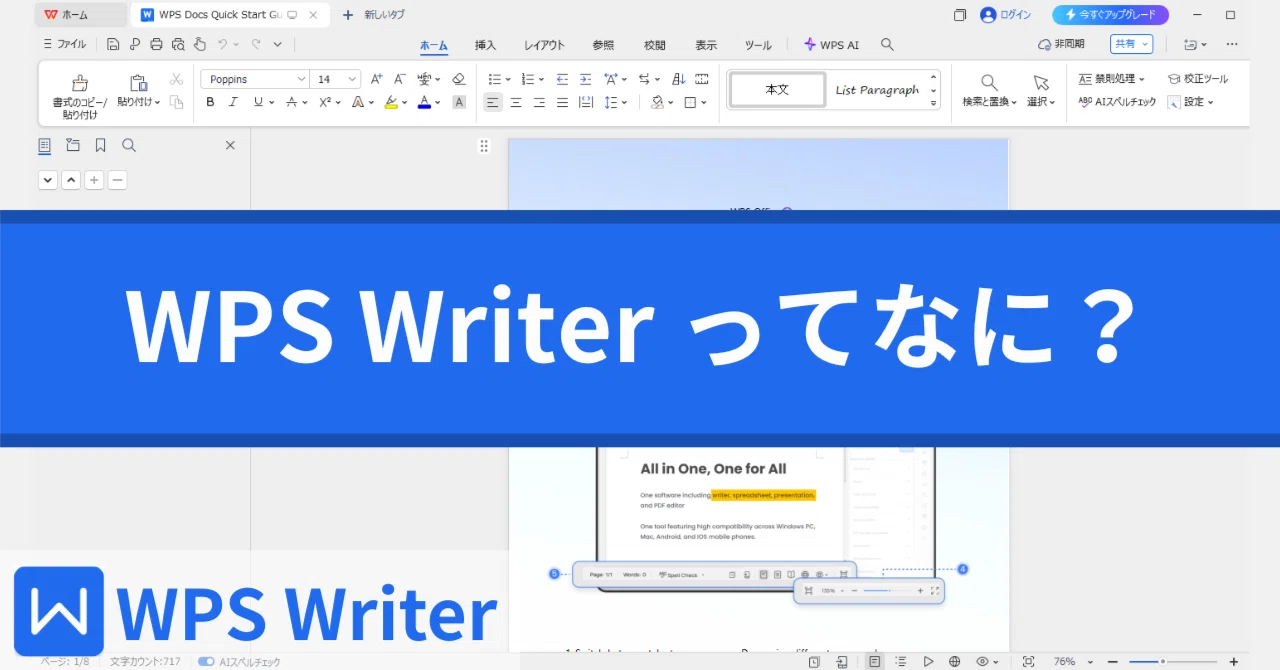The height and width of the screenshot is (670, 1280).
Task: Click the ribbon search magnifier icon
Action: tap(887, 45)
